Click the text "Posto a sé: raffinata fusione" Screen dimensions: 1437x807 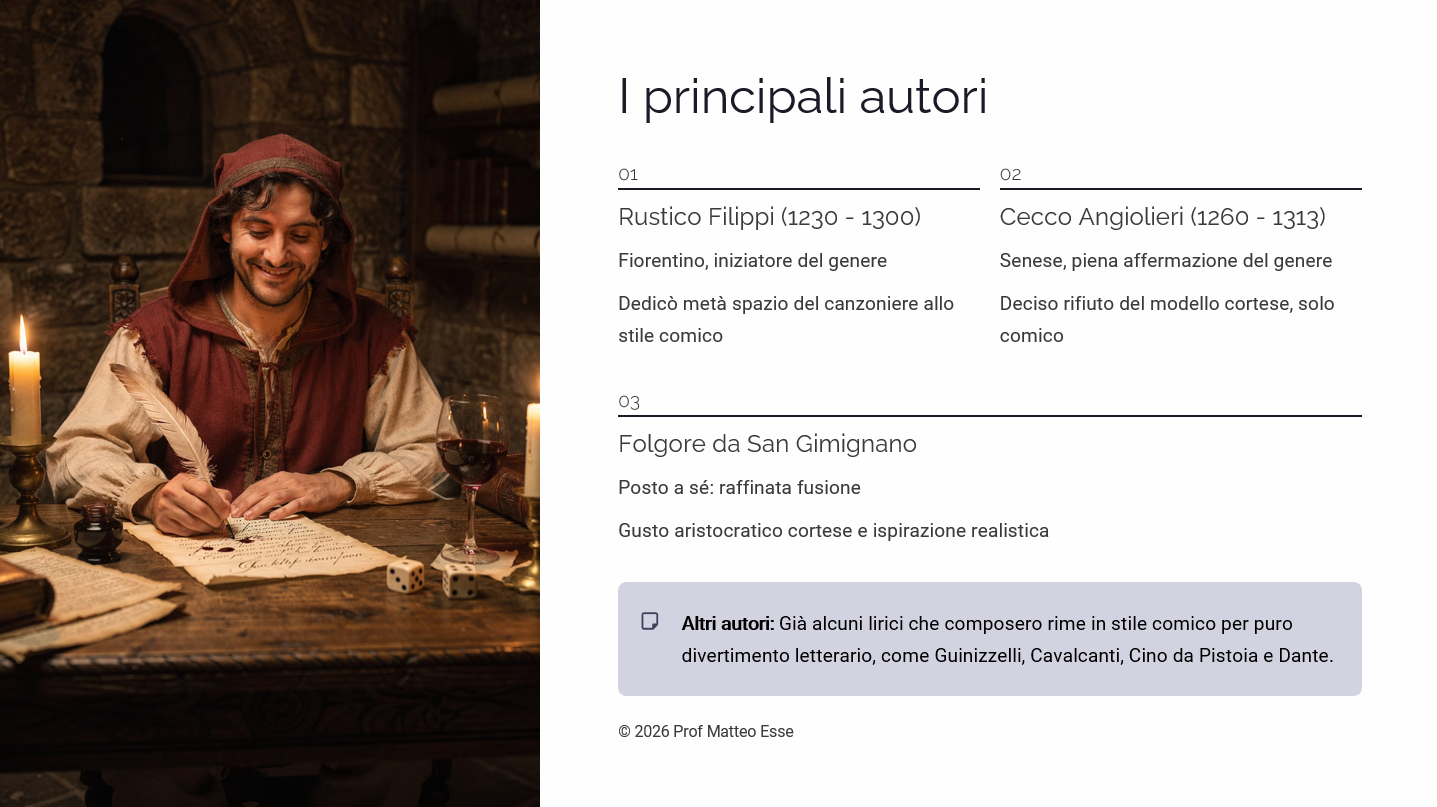pos(739,488)
